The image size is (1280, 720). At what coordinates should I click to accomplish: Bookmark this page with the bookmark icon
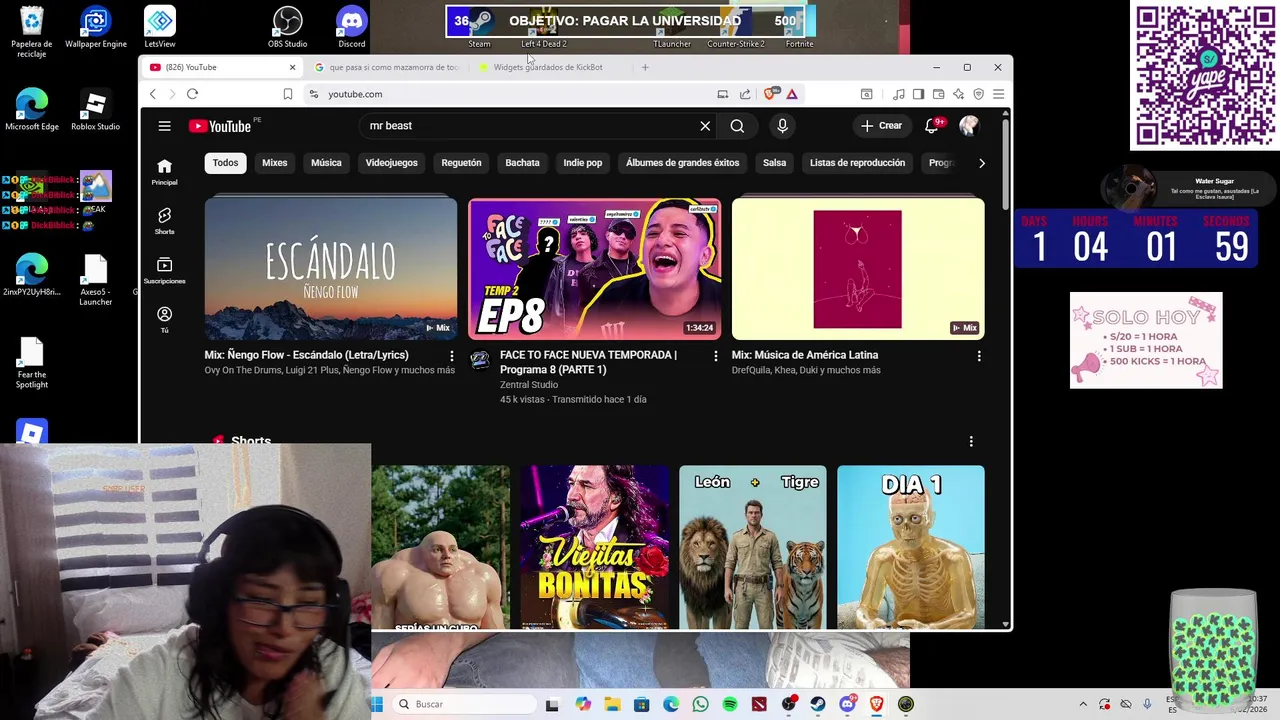[x=287, y=94]
